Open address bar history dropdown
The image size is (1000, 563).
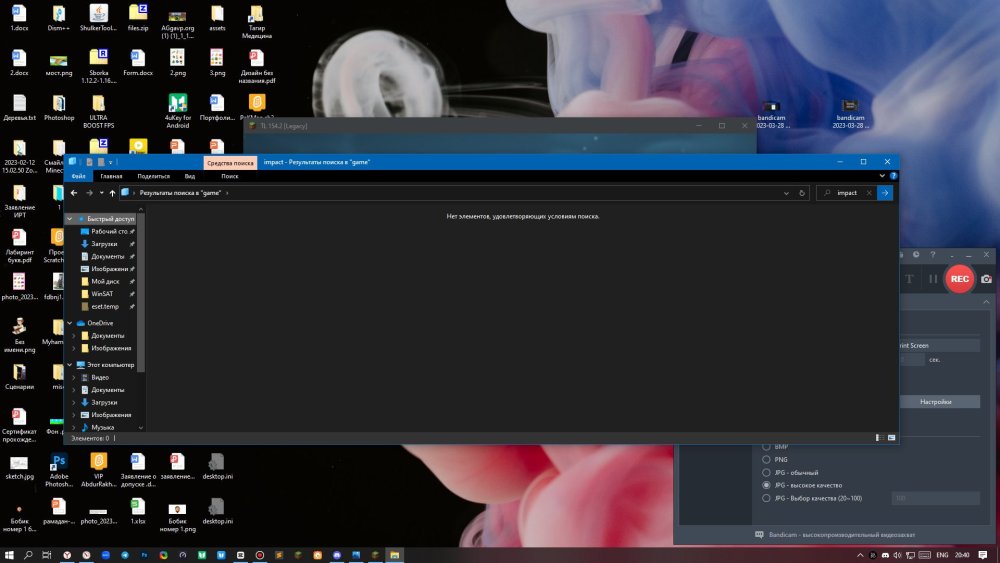[x=786, y=193]
